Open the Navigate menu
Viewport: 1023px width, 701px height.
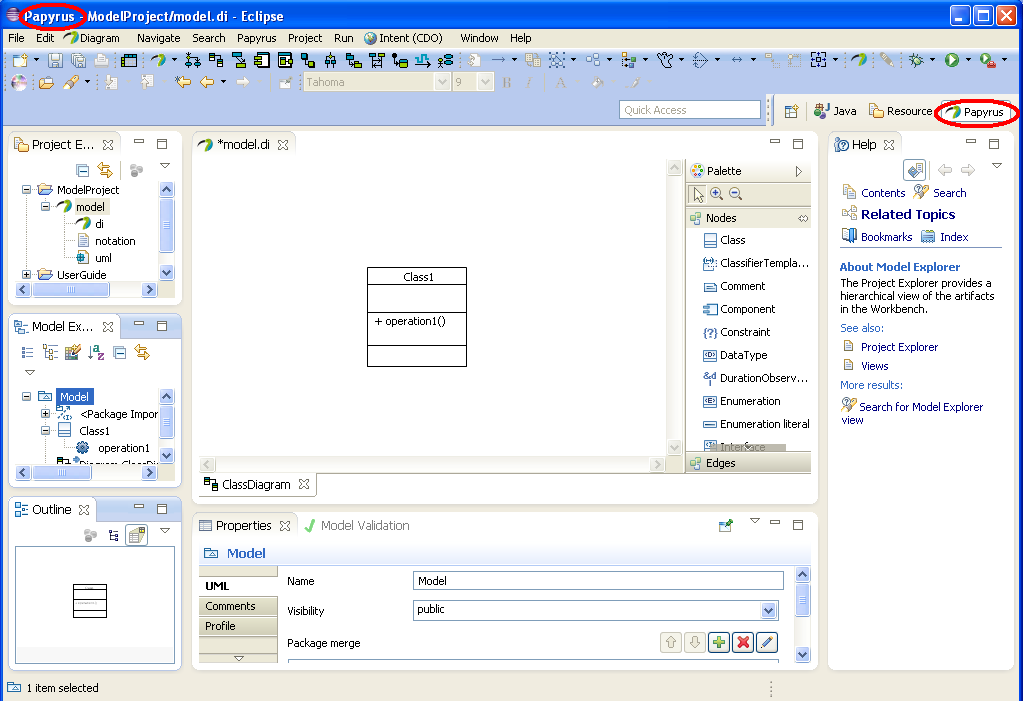point(159,39)
